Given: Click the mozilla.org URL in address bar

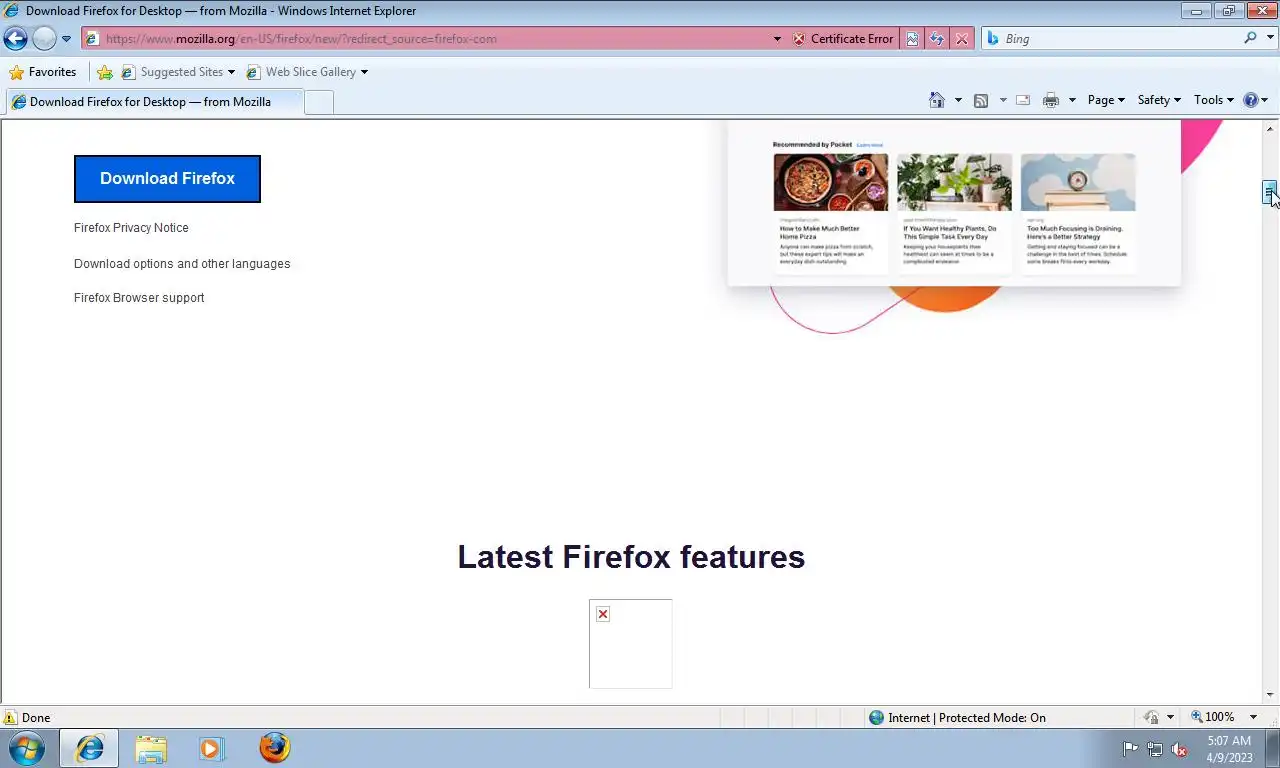Looking at the screenshot, I should tap(301, 39).
